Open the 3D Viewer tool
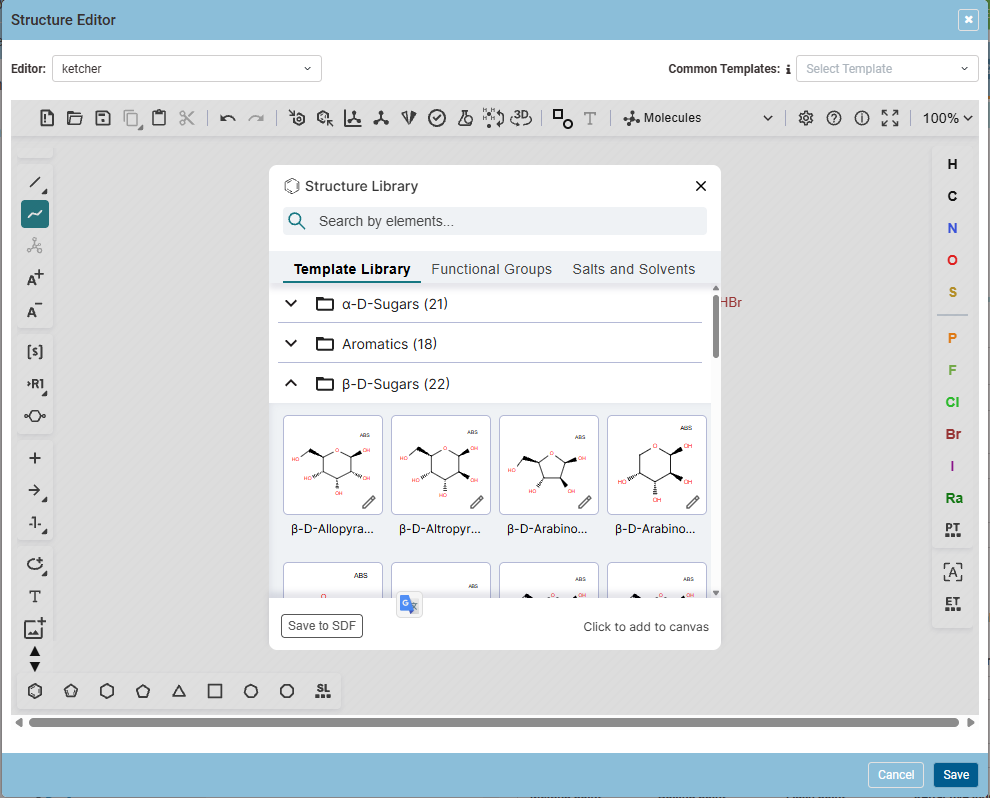Image resolution: width=990 pixels, height=798 pixels. click(521, 118)
